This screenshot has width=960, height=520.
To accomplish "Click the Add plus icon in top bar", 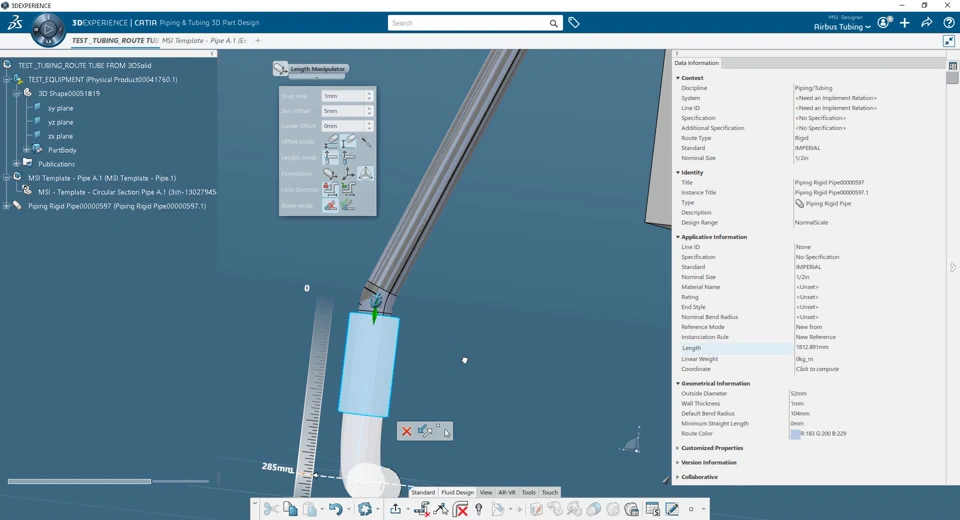I will click(905, 23).
